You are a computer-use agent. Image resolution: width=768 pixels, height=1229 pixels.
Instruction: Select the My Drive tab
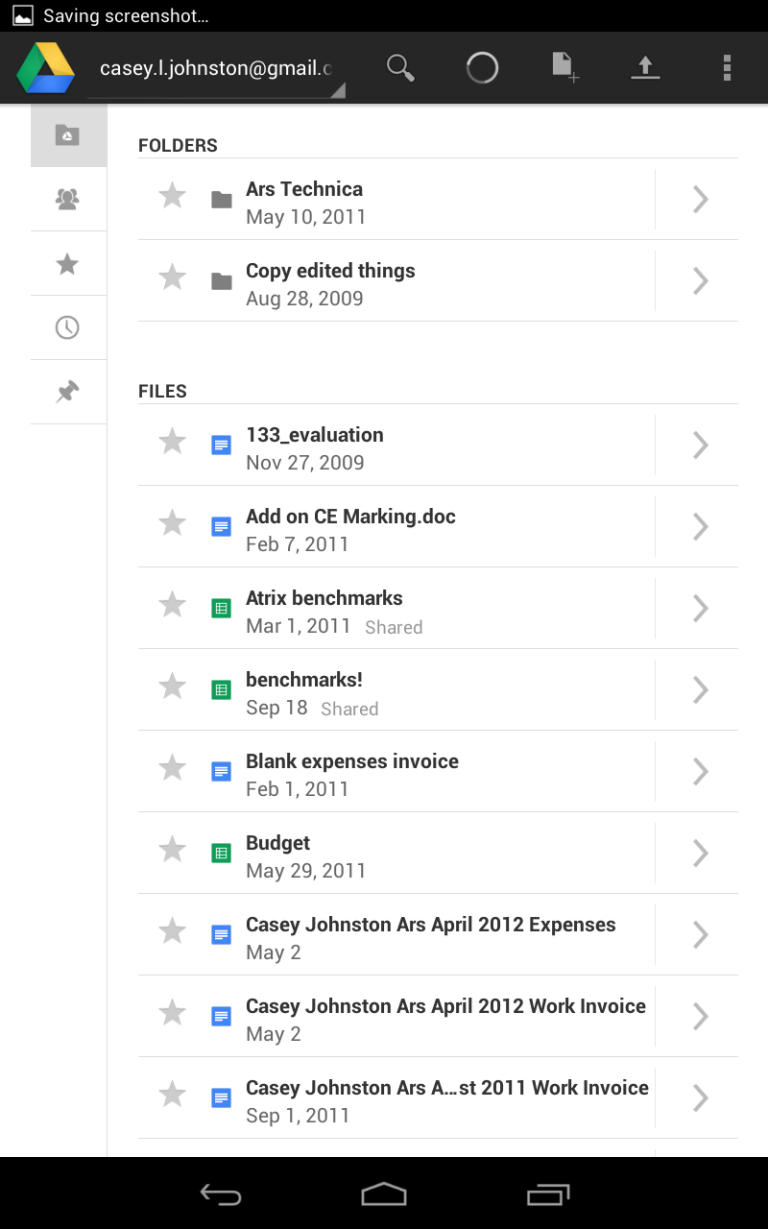click(67, 134)
